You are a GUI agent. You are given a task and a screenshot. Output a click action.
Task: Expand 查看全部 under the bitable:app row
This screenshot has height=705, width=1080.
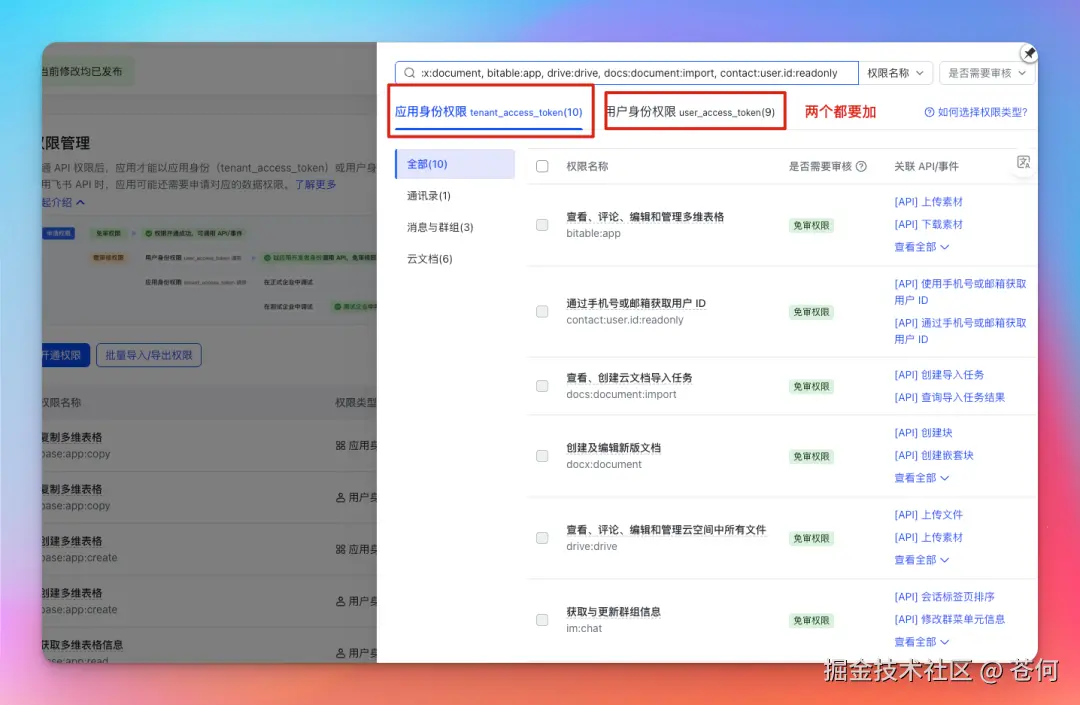[921, 246]
